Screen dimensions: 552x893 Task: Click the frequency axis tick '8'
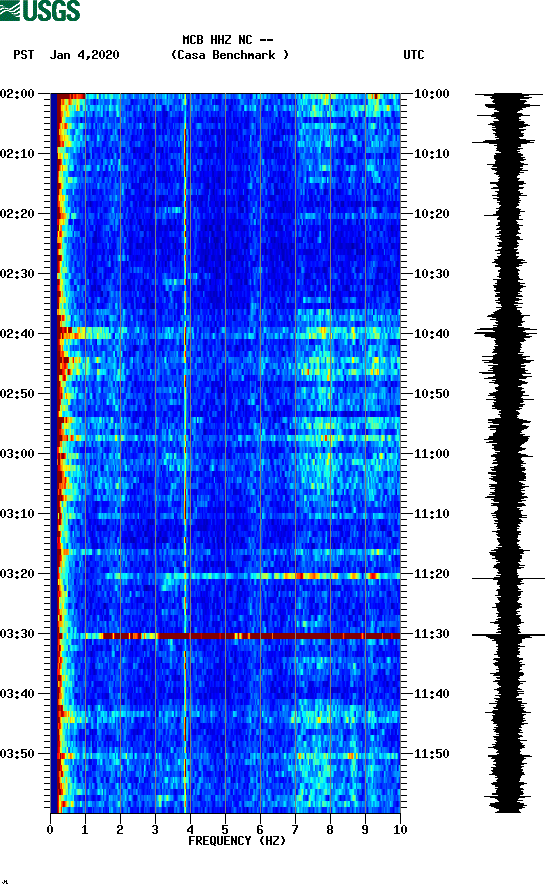[x=330, y=830]
